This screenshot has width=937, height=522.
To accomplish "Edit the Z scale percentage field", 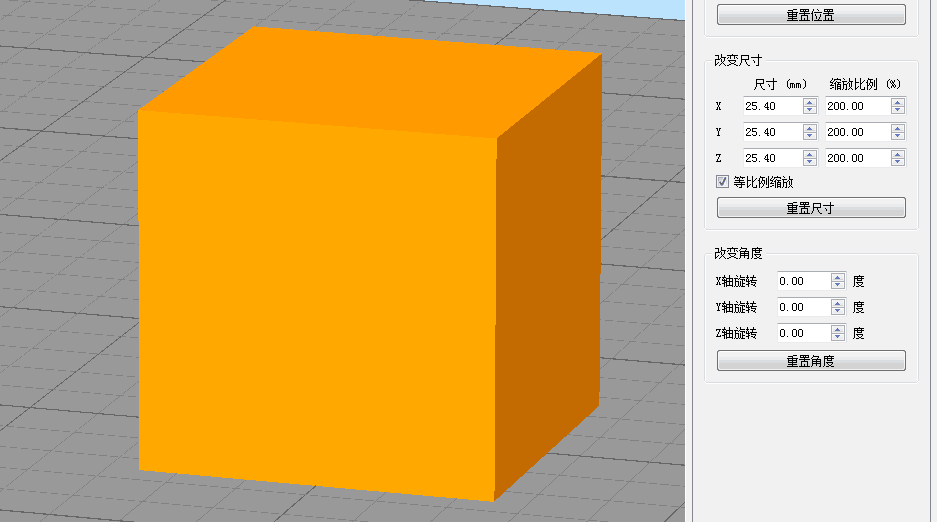I will (x=858, y=158).
